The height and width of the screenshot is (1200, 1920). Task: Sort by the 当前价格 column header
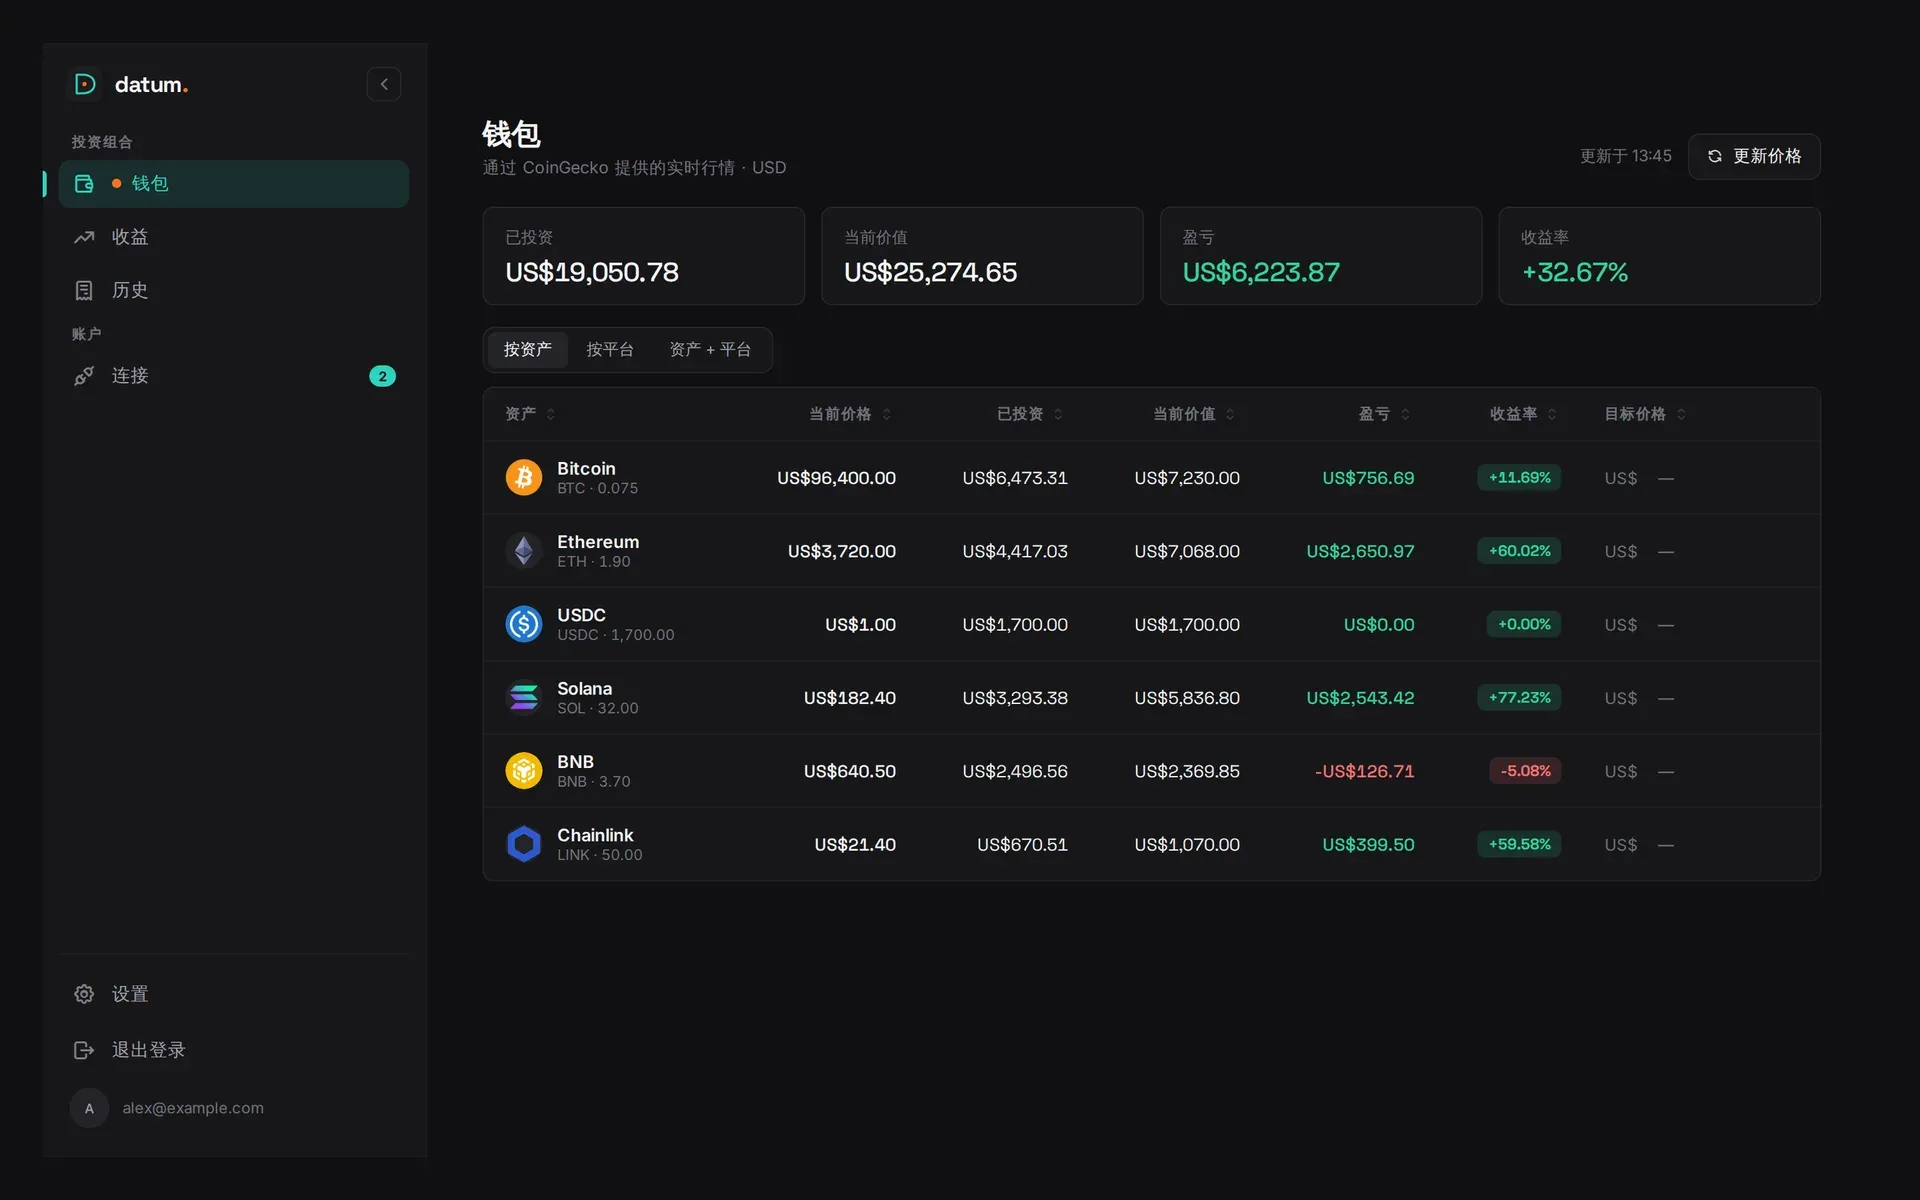[850, 414]
